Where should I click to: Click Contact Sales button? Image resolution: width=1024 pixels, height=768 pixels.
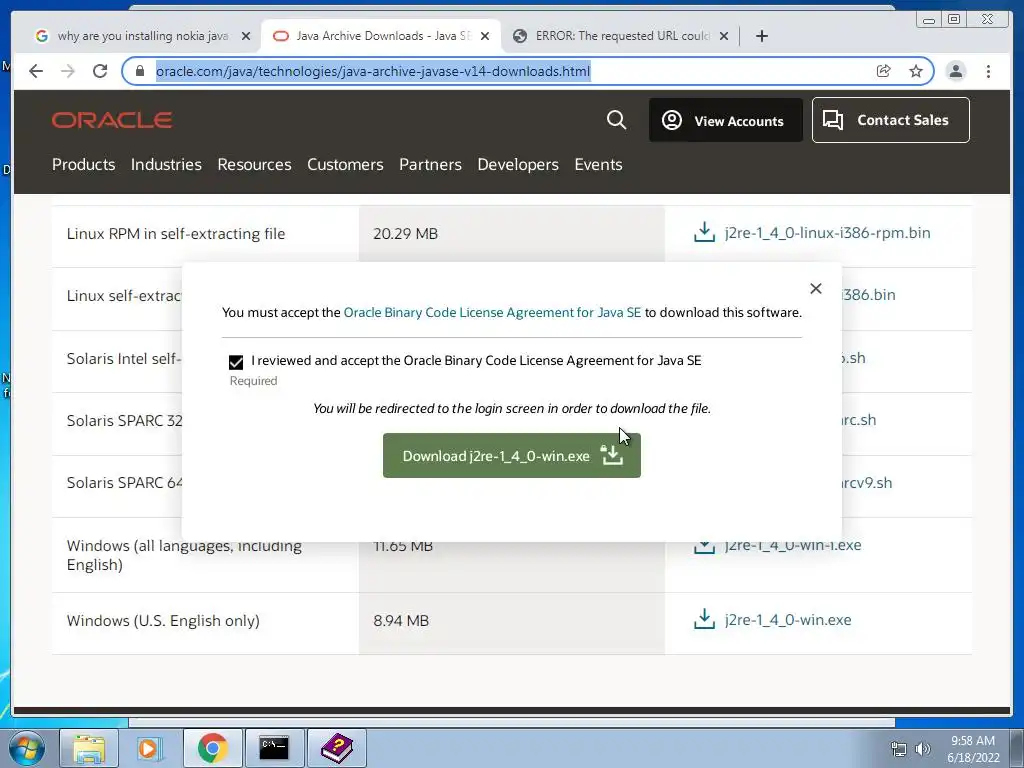[x=891, y=120]
